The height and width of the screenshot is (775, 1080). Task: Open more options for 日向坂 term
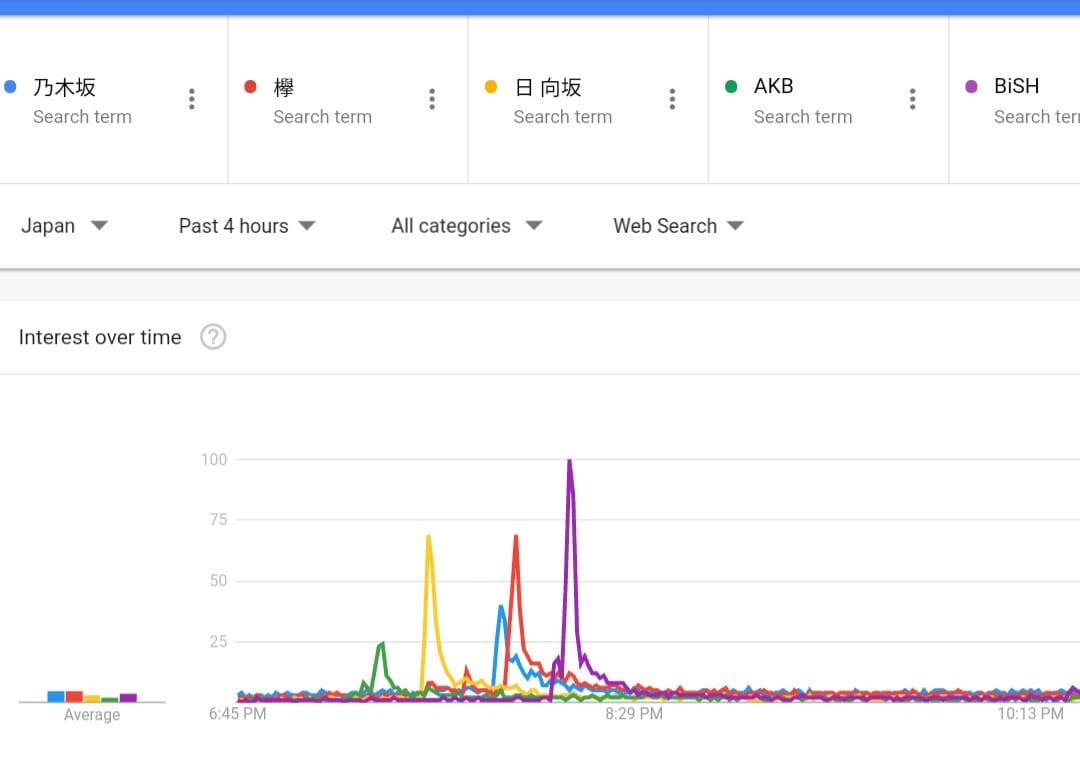click(671, 99)
